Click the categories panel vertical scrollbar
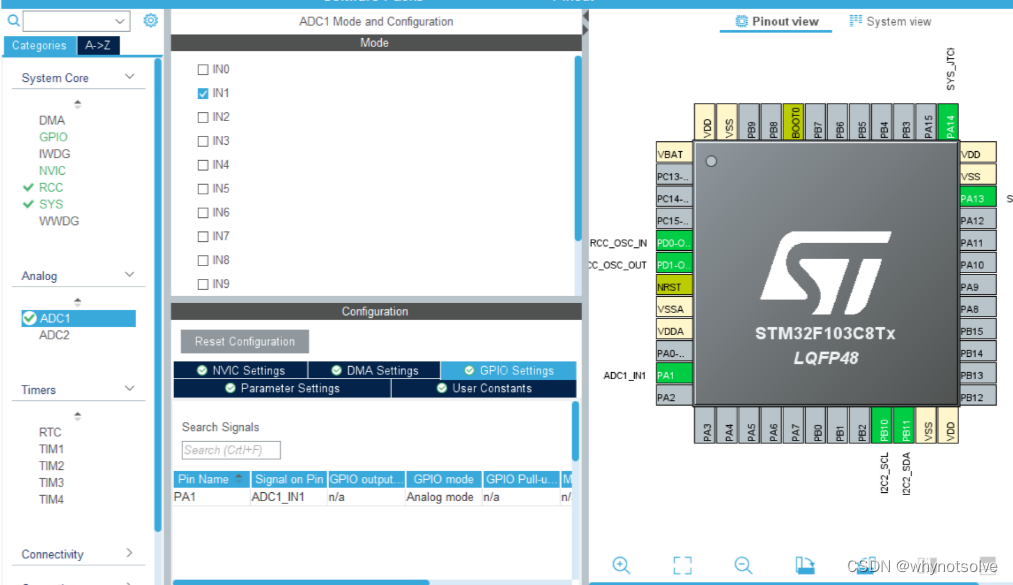Screen dimensions: 1013x585 (158, 294)
